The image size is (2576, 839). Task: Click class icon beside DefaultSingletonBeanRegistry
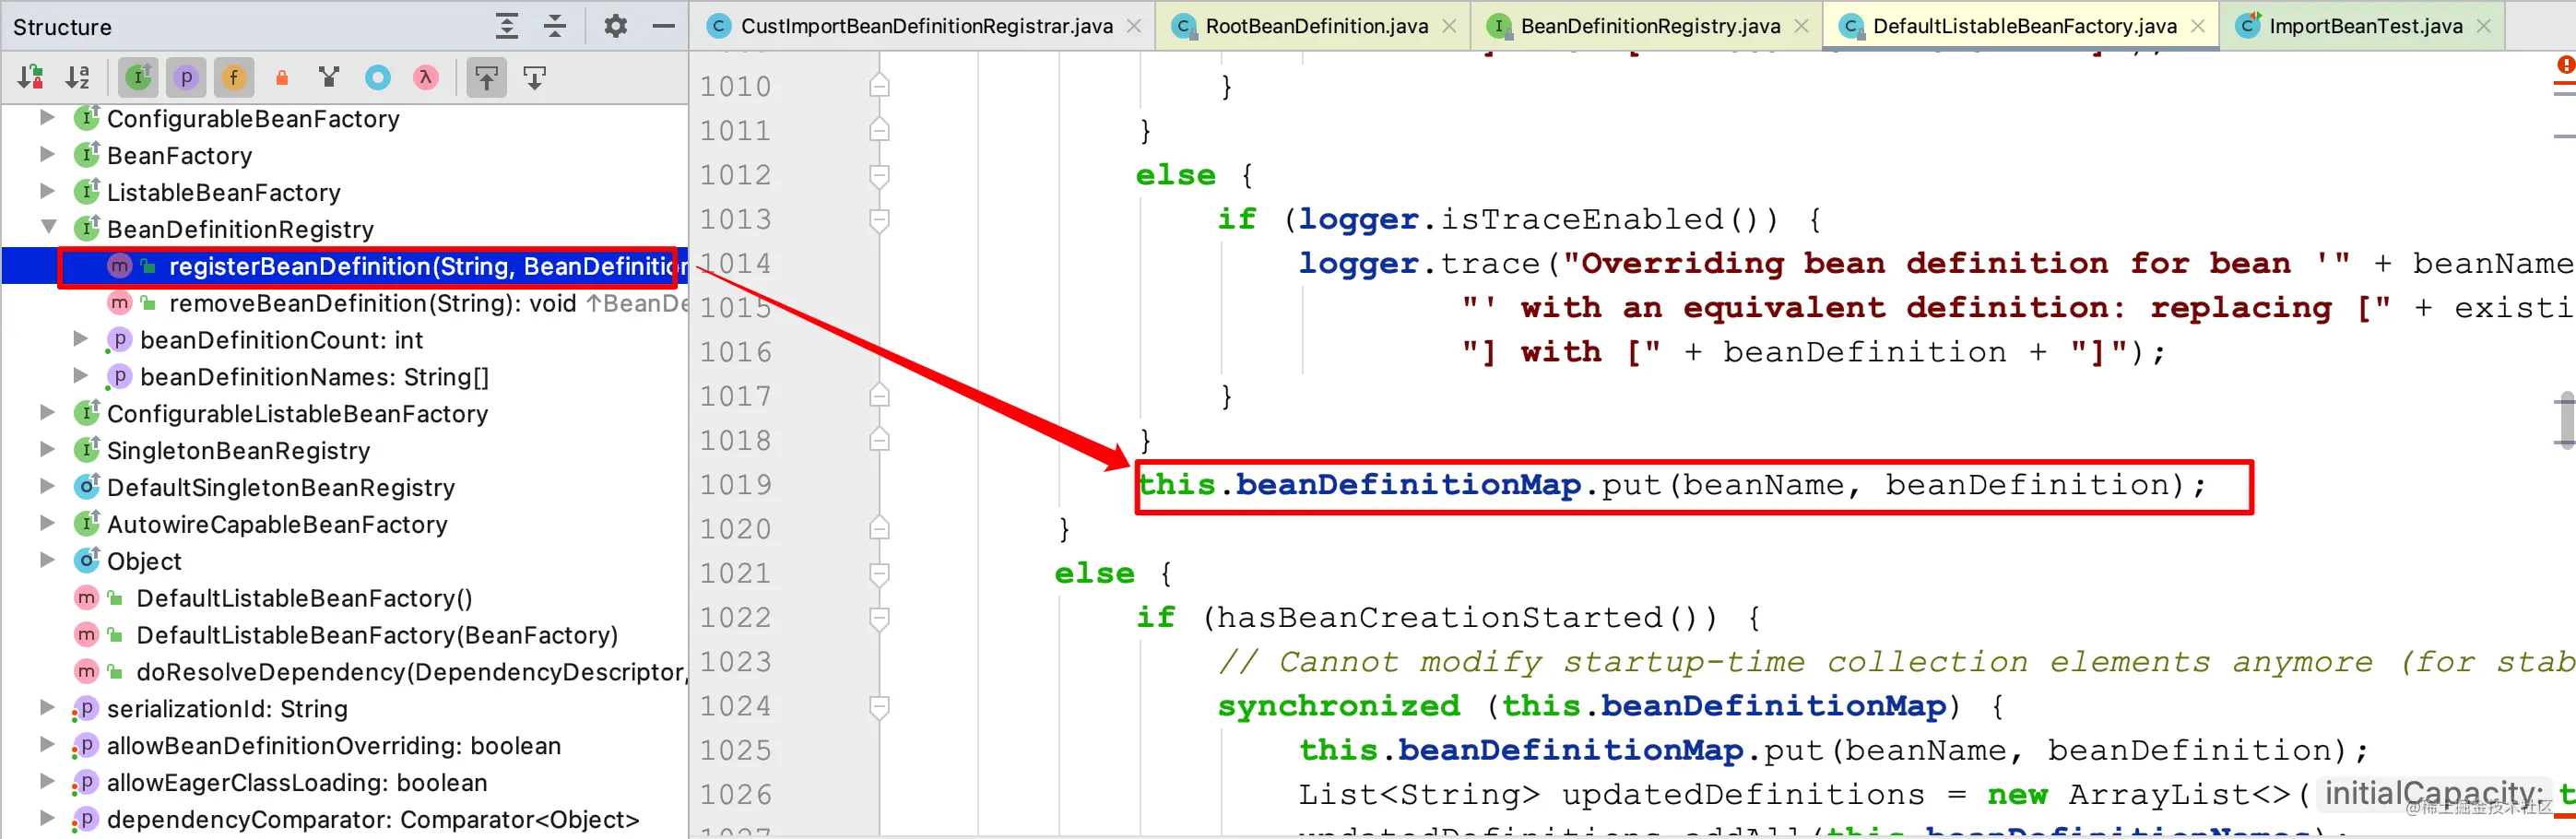tap(87, 487)
